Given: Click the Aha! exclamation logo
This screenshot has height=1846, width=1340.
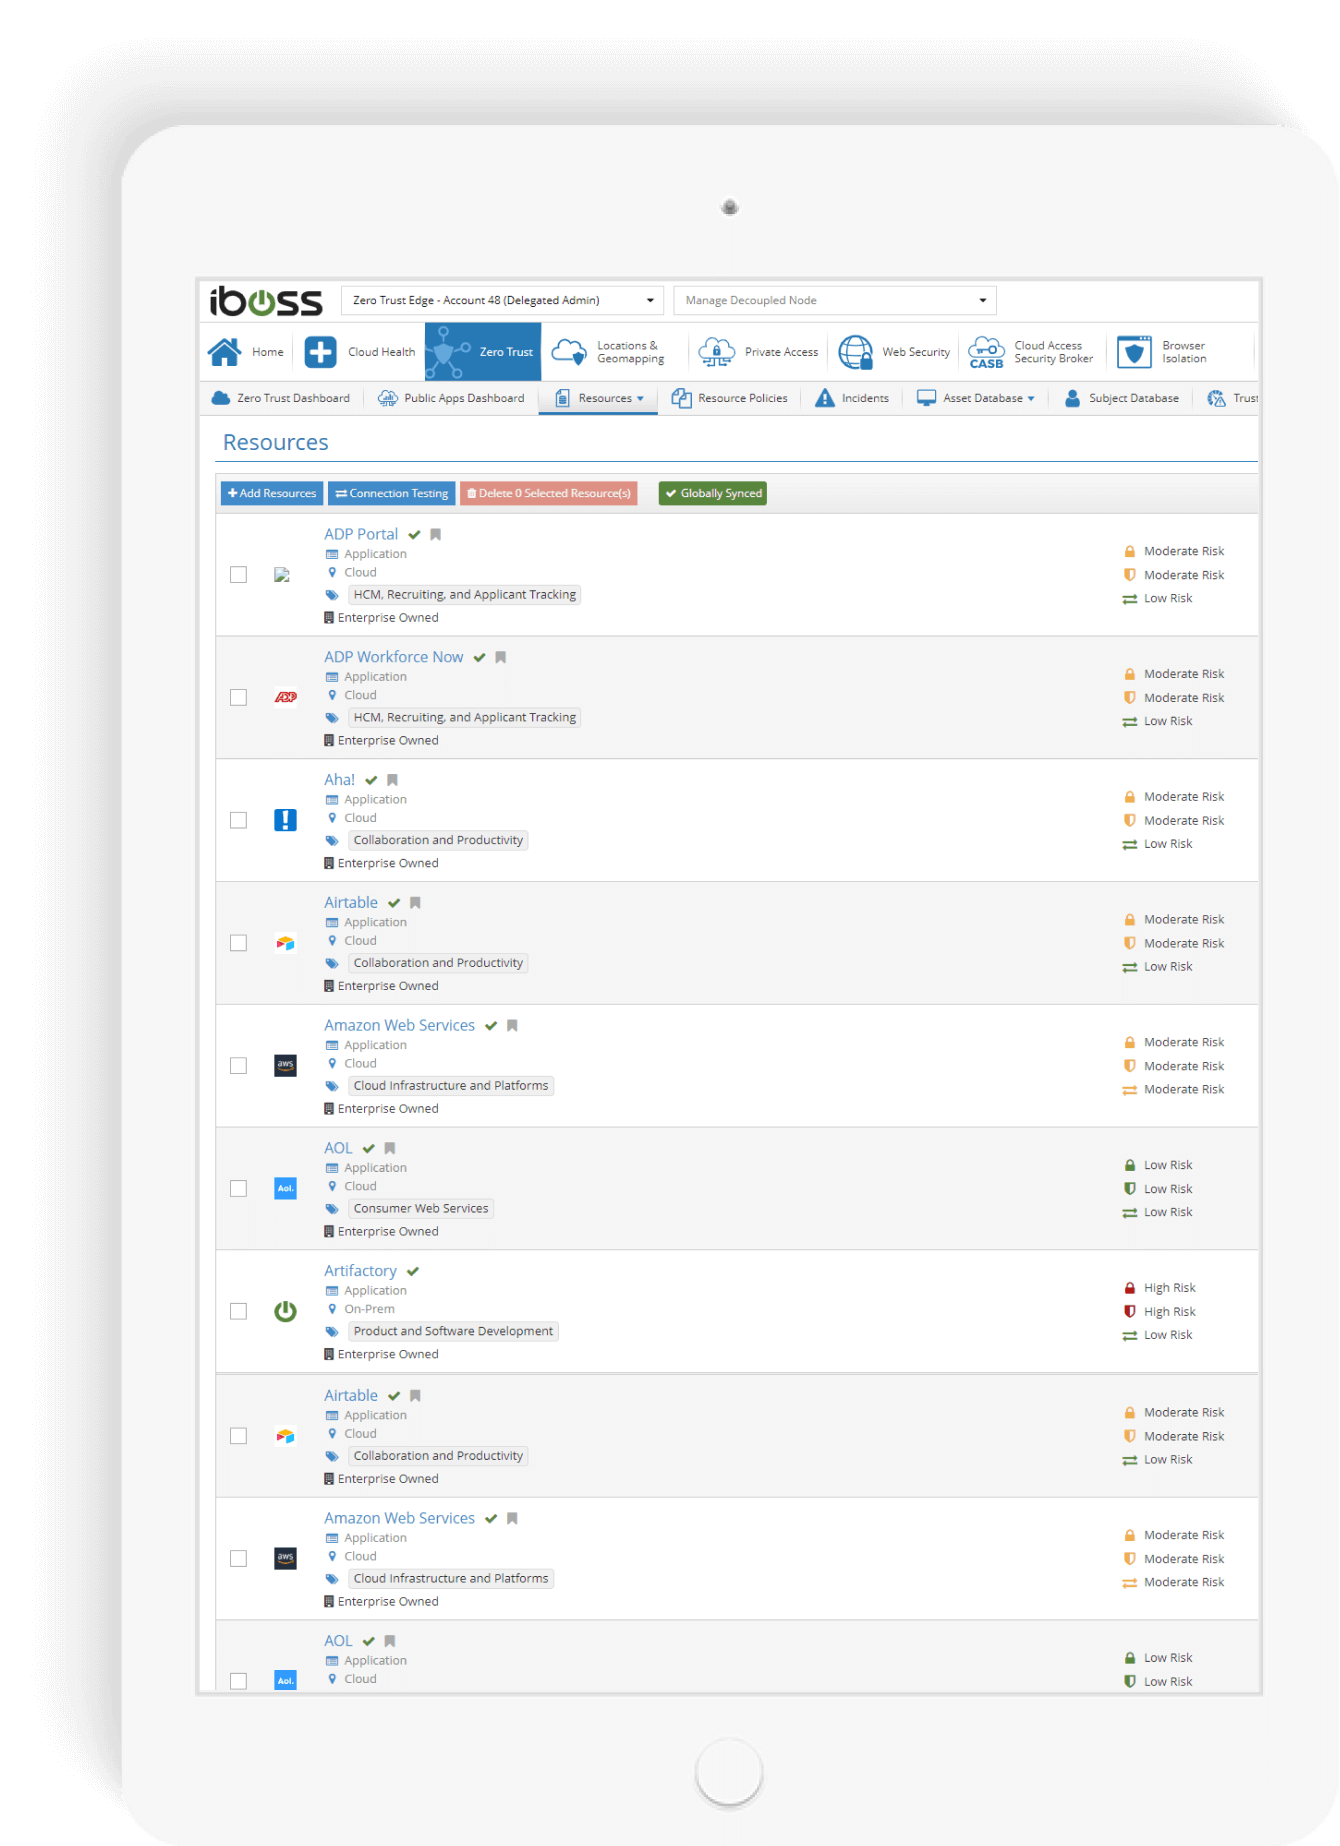Looking at the screenshot, I should [285, 820].
